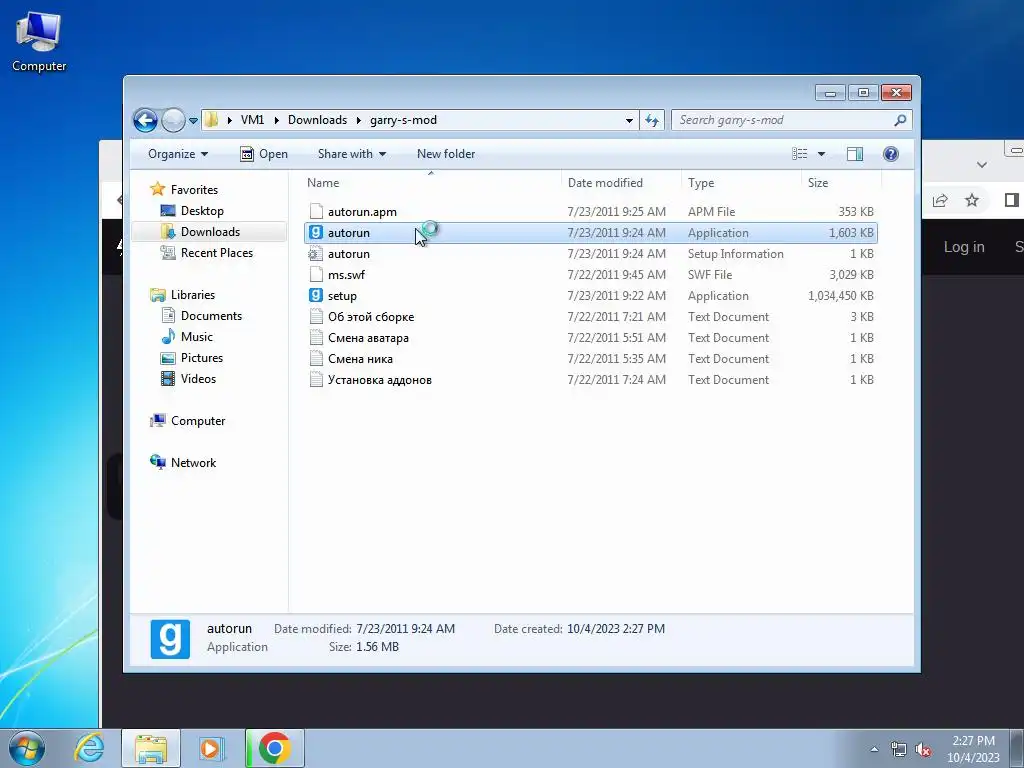This screenshot has width=1024, height=768.
Task: Open Windows Media Player from taskbar
Action: coord(211,748)
